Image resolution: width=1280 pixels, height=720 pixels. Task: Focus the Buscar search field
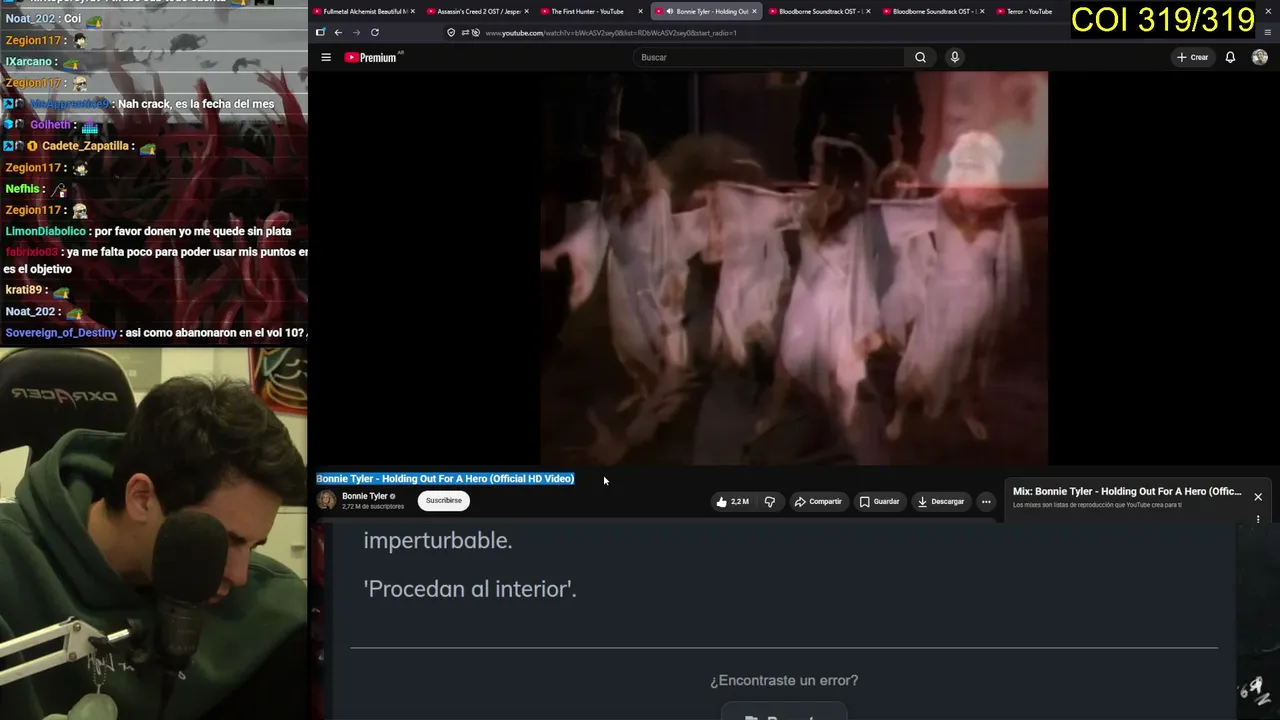[770, 57]
